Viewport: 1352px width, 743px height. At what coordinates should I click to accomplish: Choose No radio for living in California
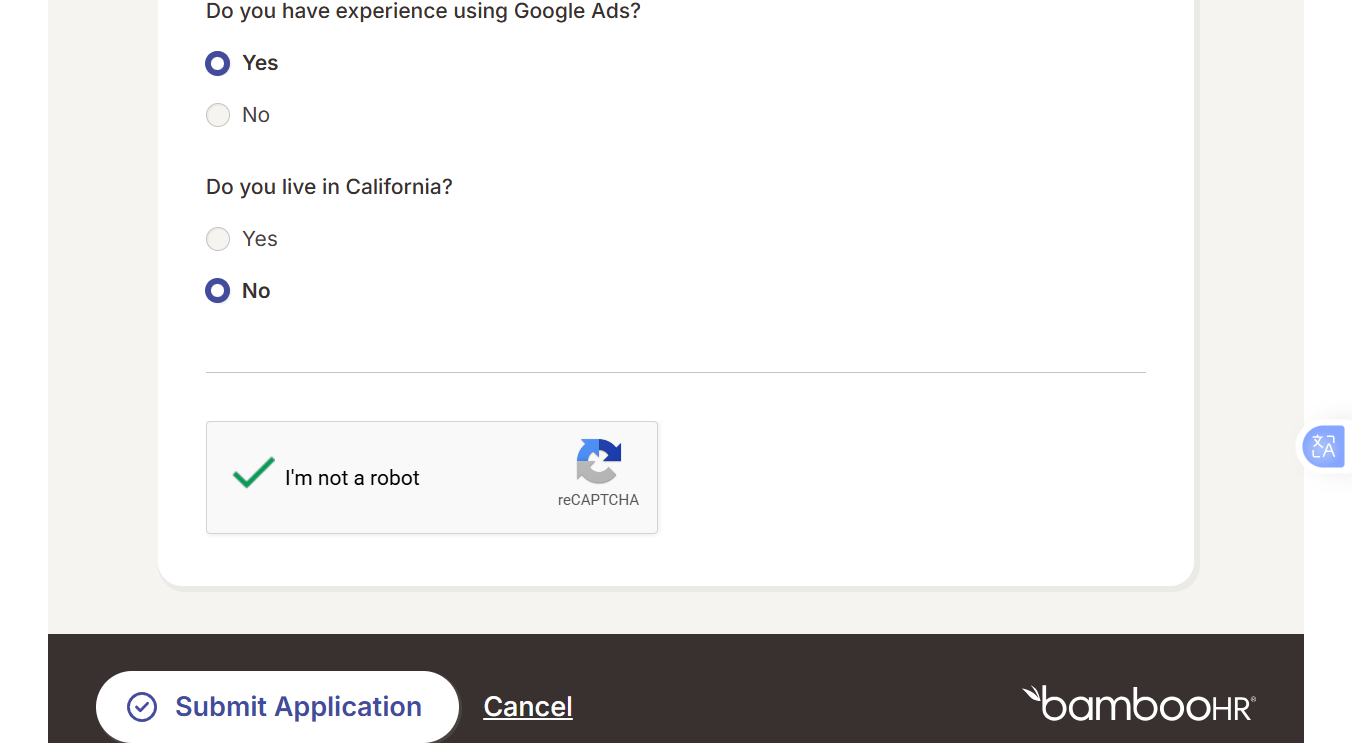tap(218, 291)
